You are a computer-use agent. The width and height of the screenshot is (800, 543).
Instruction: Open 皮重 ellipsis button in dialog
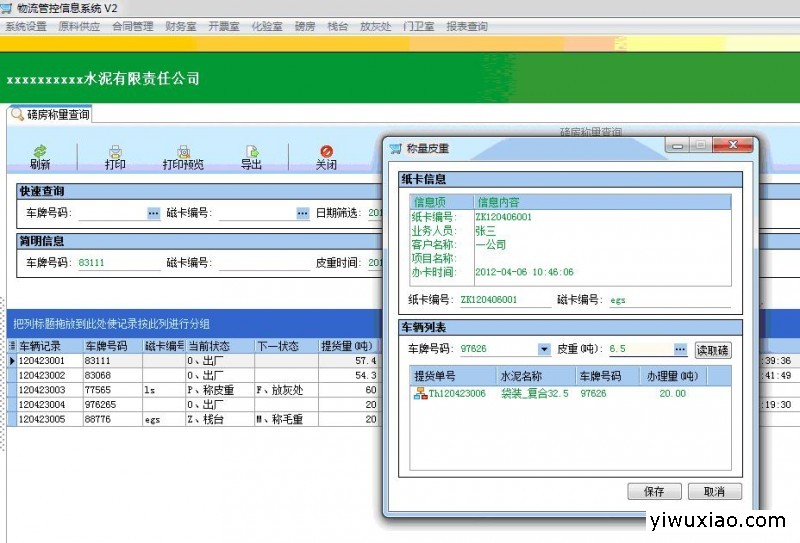pyautogui.click(x=680, y=349)
